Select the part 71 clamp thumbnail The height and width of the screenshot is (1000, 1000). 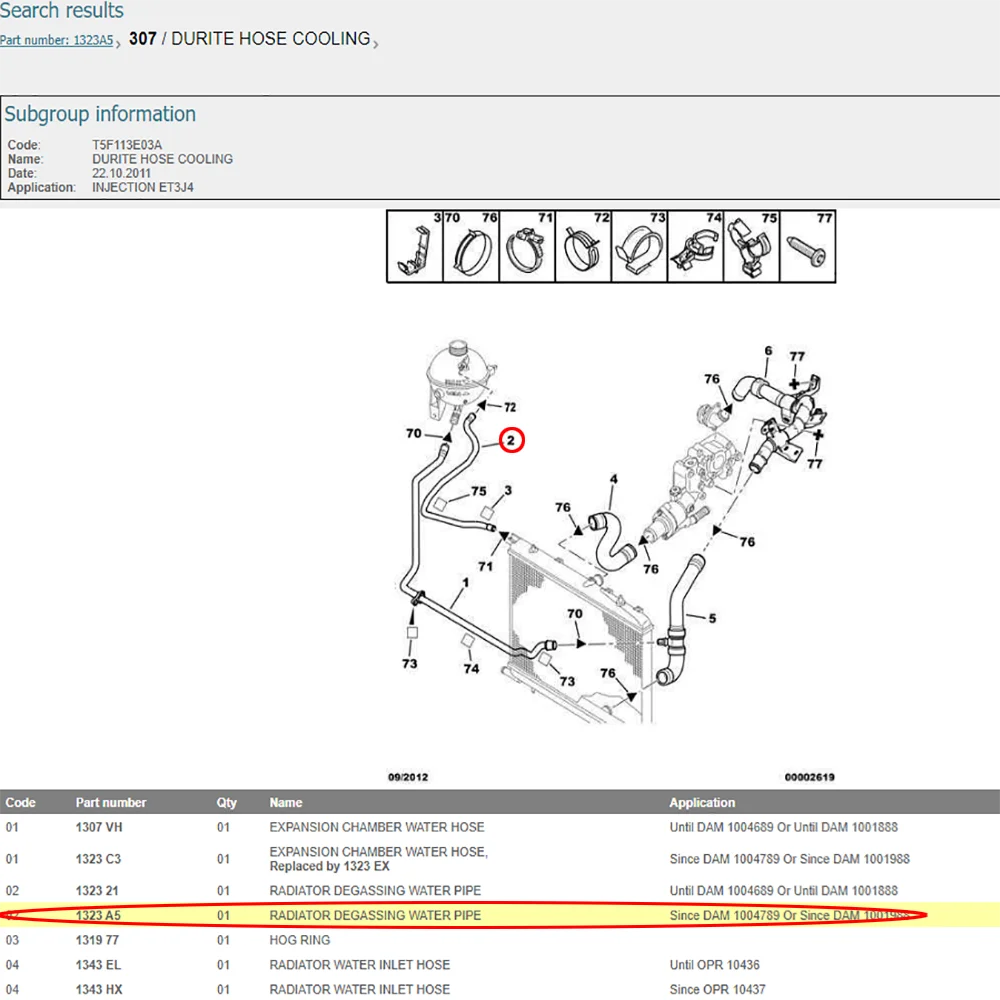[x=527, y=246]
